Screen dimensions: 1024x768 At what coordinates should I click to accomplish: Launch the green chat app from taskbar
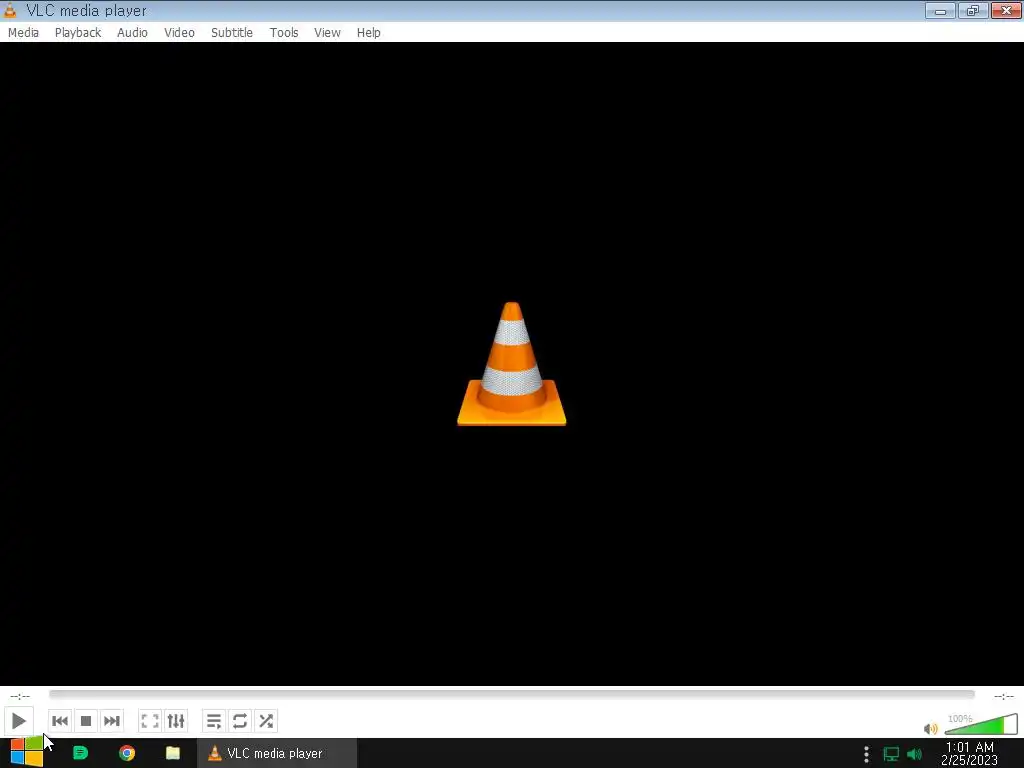[80, 753]
